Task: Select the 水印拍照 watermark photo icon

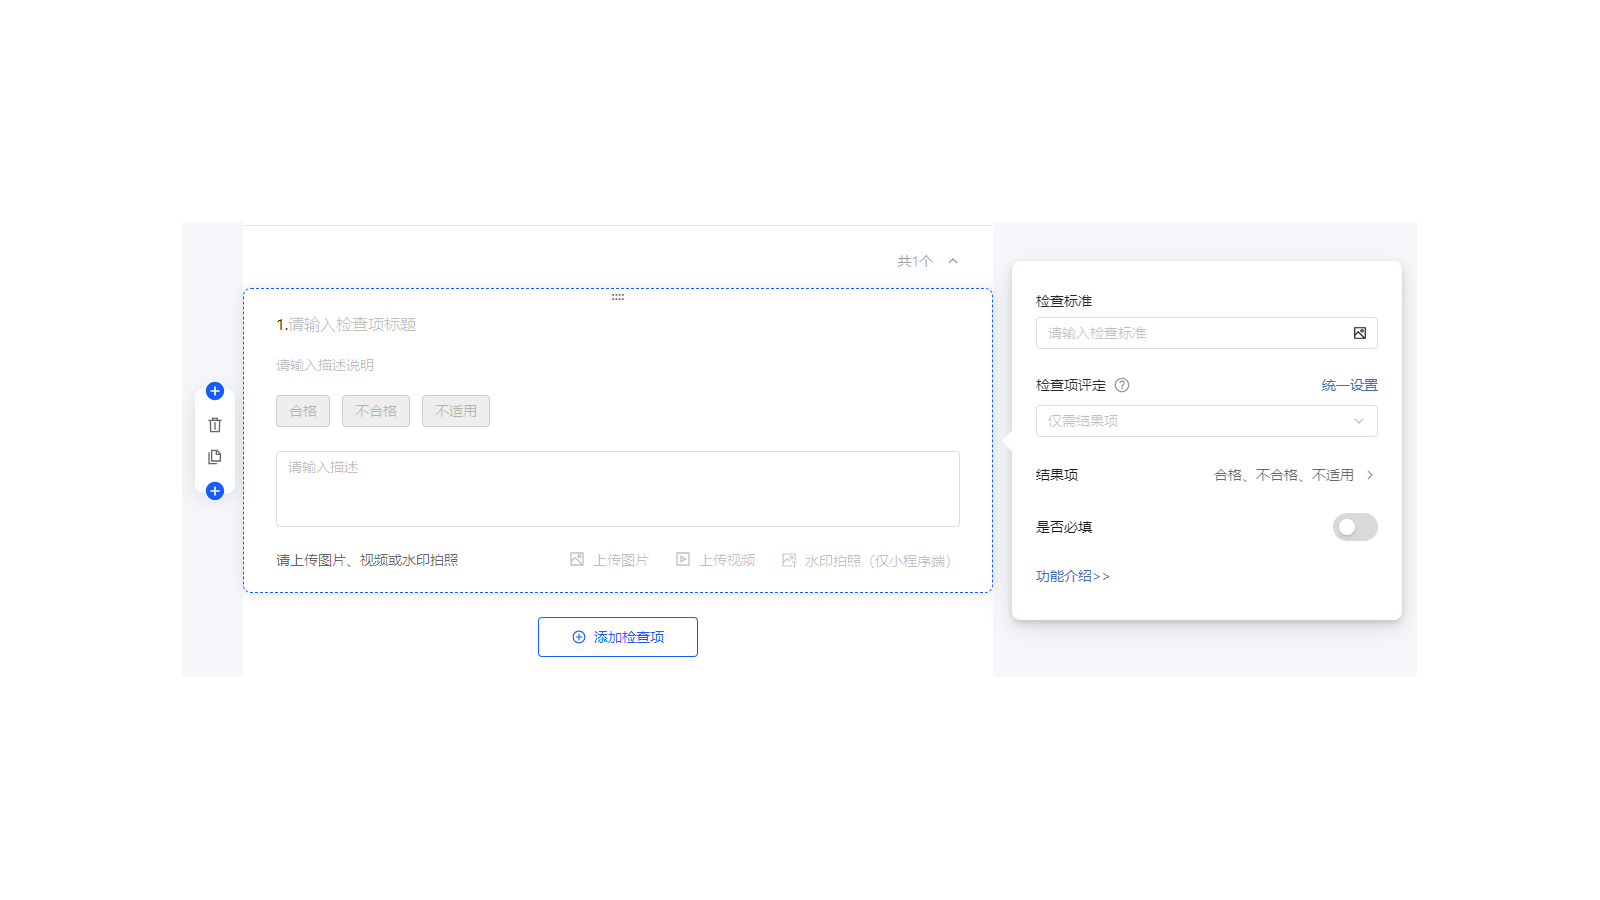Action: click(789, 559)
